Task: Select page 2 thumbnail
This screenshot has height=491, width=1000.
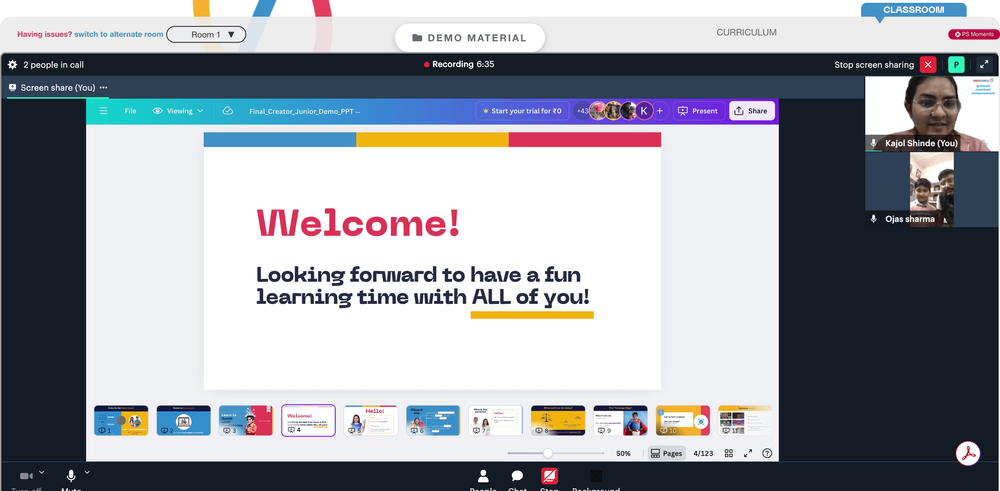Action: [184, 420]
